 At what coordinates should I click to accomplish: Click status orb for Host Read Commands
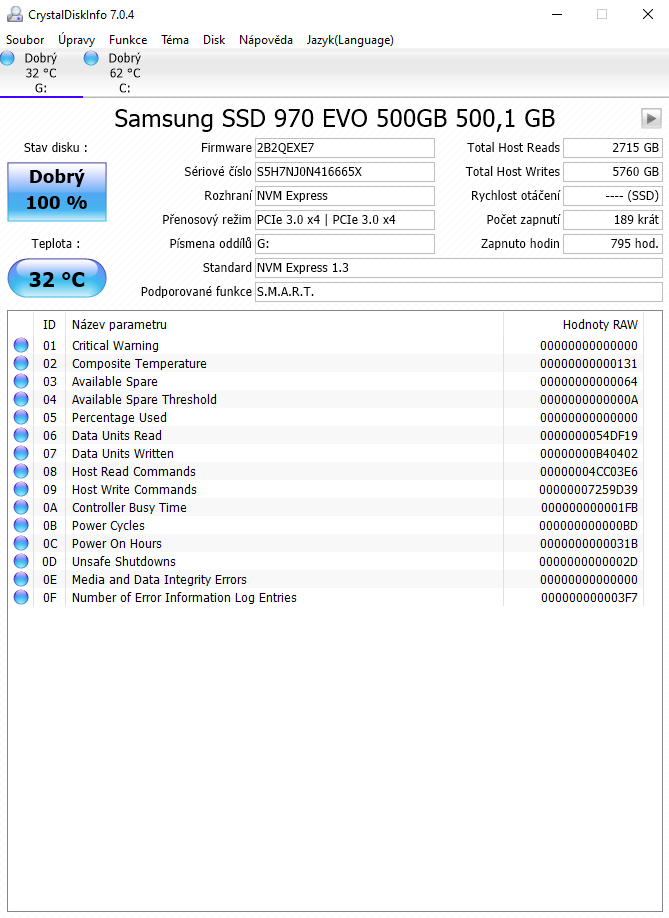pos(21,471)
